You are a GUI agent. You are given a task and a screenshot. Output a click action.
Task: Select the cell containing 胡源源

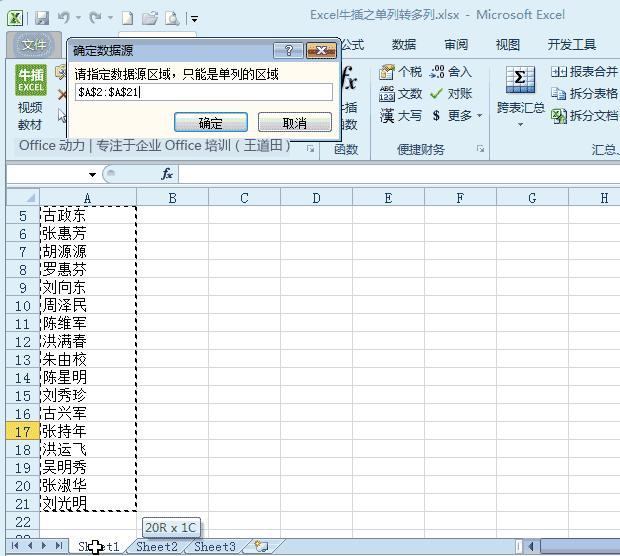pos(88,252)
